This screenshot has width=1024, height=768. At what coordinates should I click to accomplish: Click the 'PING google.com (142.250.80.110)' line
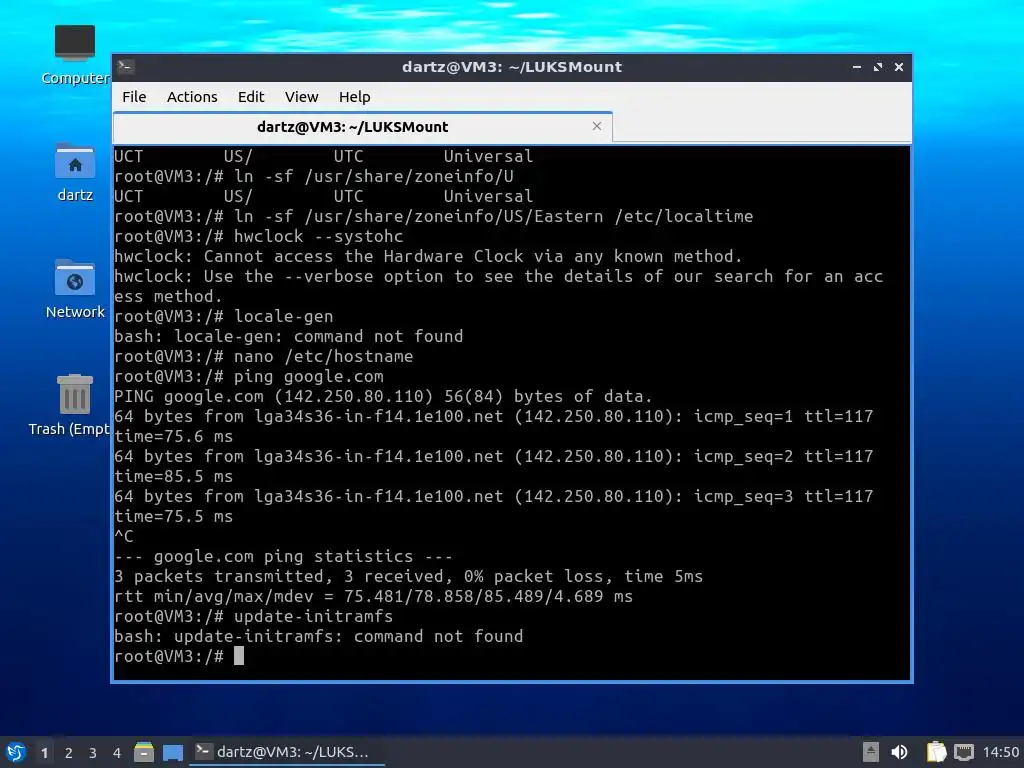[383, 396]
